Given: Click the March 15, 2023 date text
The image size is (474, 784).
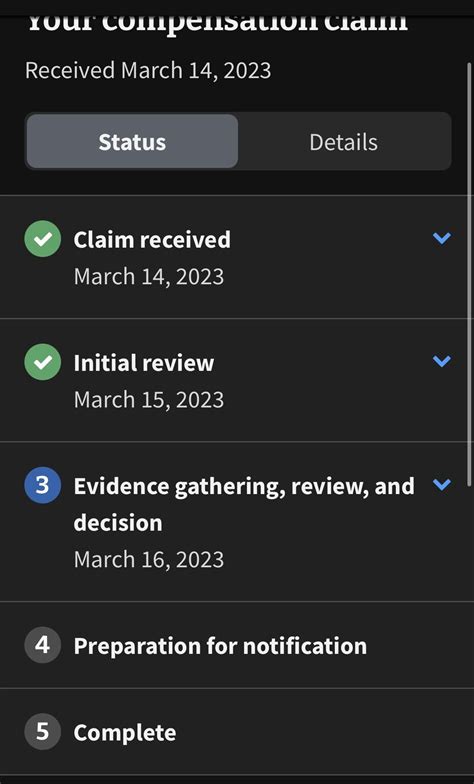Looking at the screenshot, I should pos(148,400).
